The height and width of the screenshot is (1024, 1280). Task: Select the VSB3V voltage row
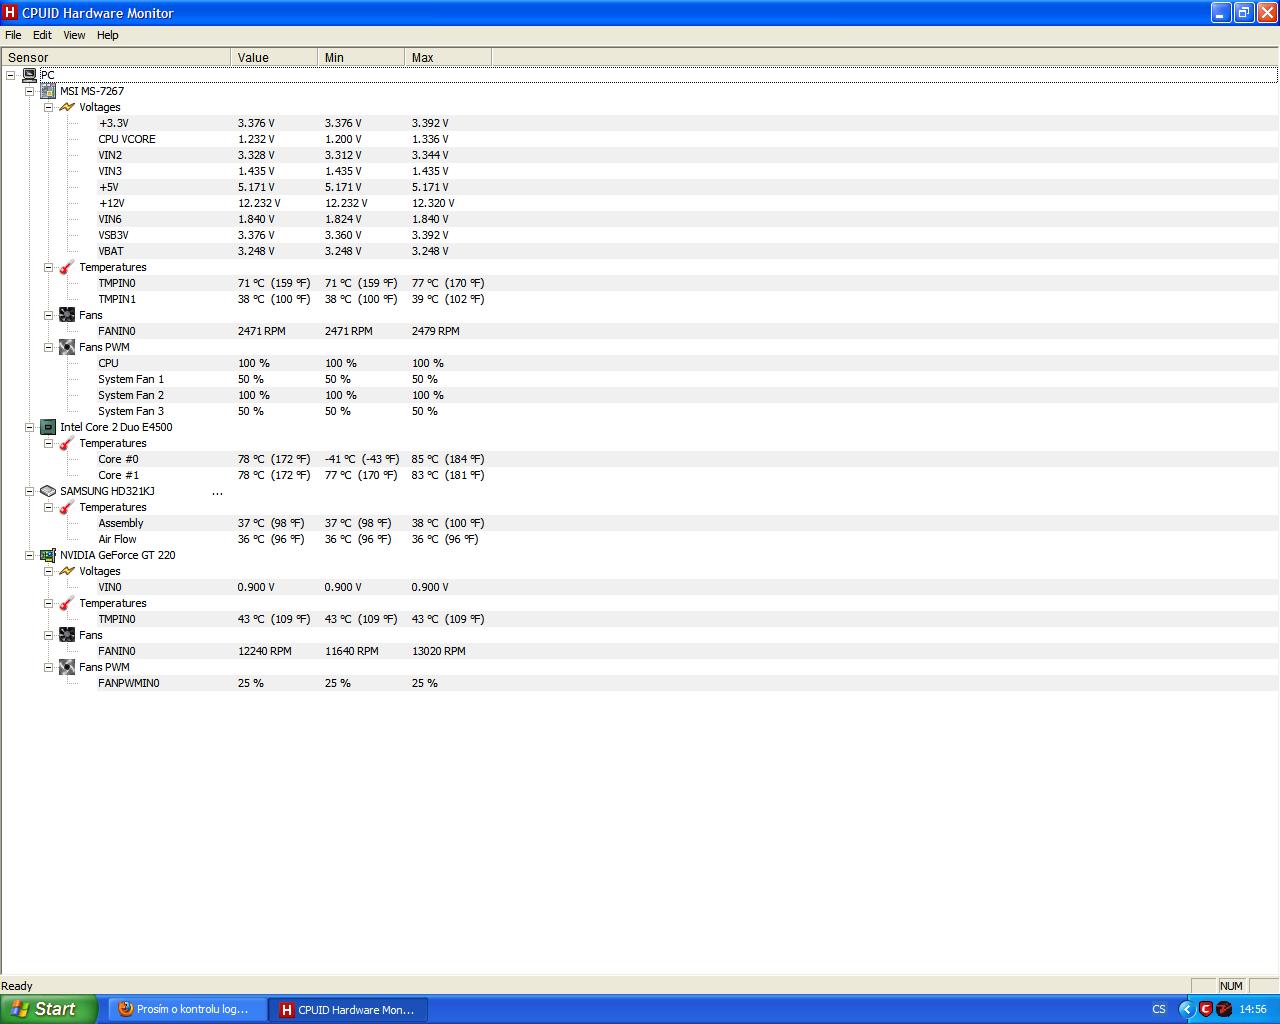coord(640,235)
